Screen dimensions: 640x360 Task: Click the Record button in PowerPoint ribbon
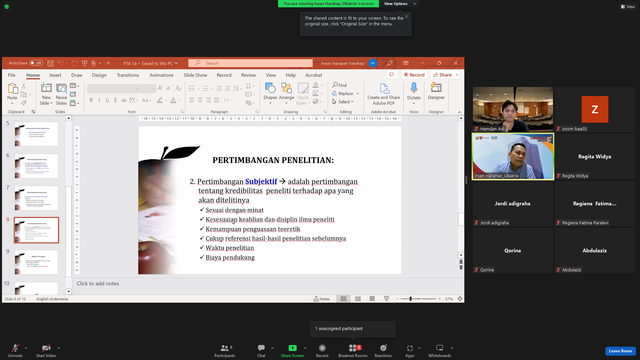(414, 75)
